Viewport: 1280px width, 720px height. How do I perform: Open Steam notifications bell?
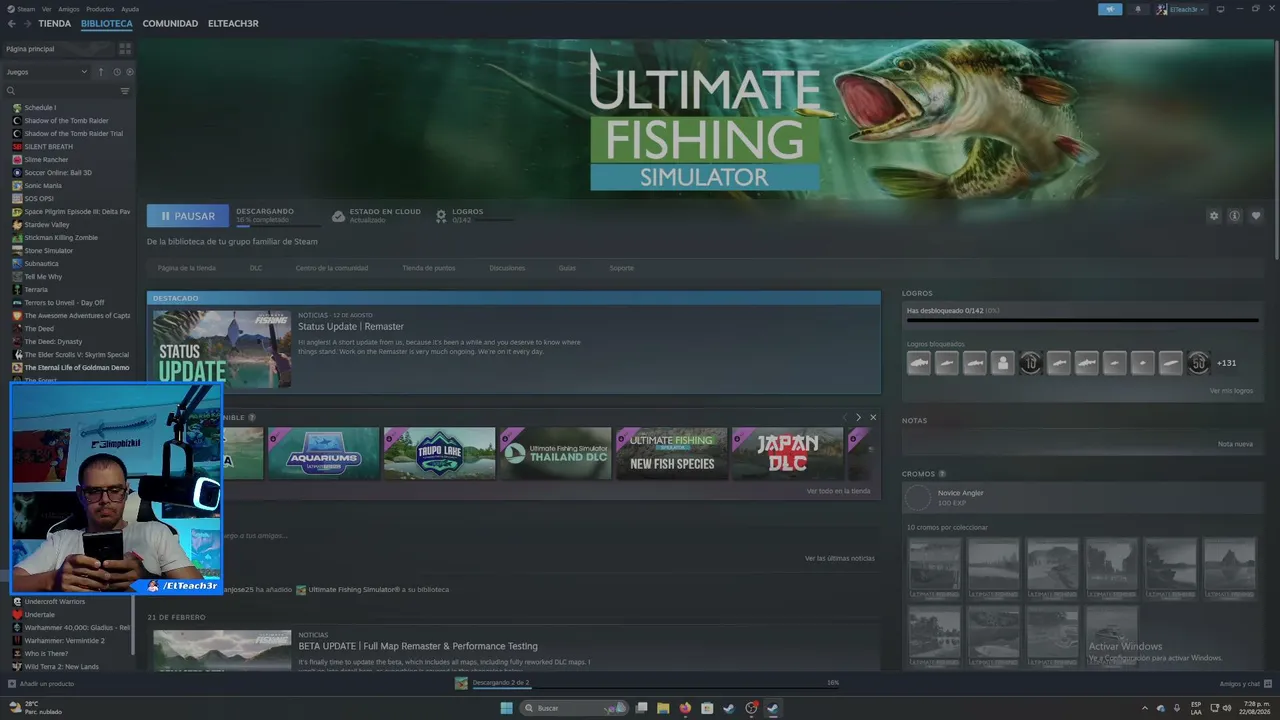pos(1138,9)
